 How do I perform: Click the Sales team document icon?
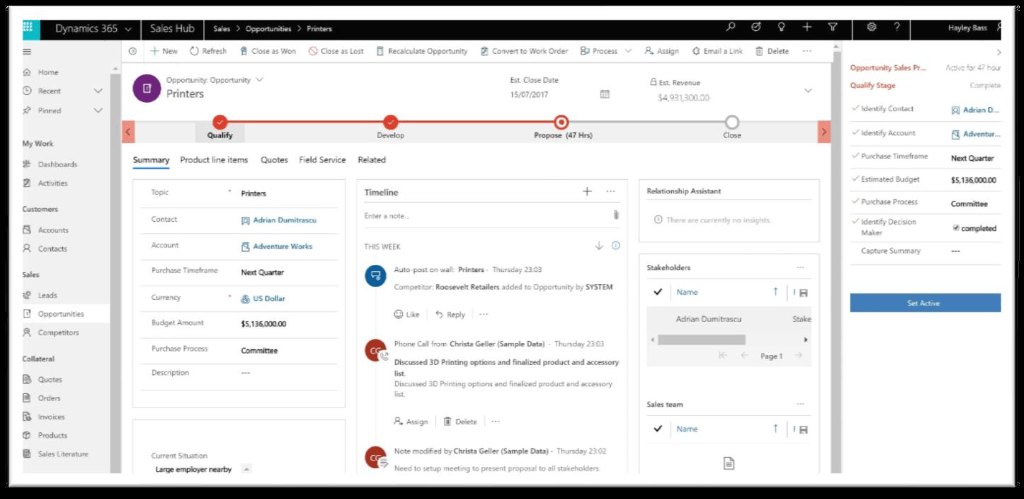(x=729, y=463)
